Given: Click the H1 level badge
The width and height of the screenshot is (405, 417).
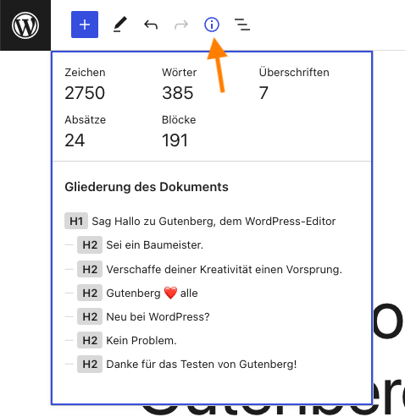Looking at the screenshot, I should click(76, 221).
